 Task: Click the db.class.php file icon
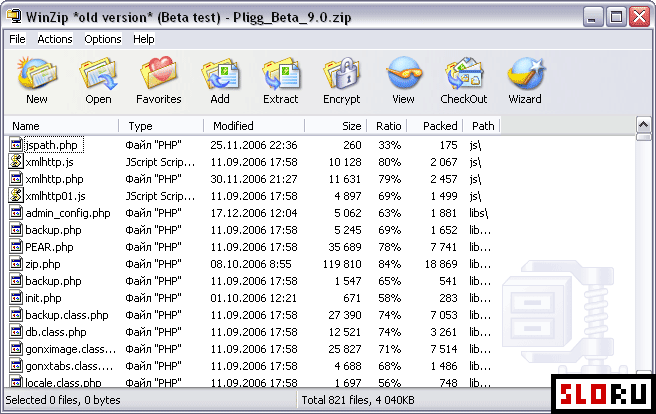16,332
